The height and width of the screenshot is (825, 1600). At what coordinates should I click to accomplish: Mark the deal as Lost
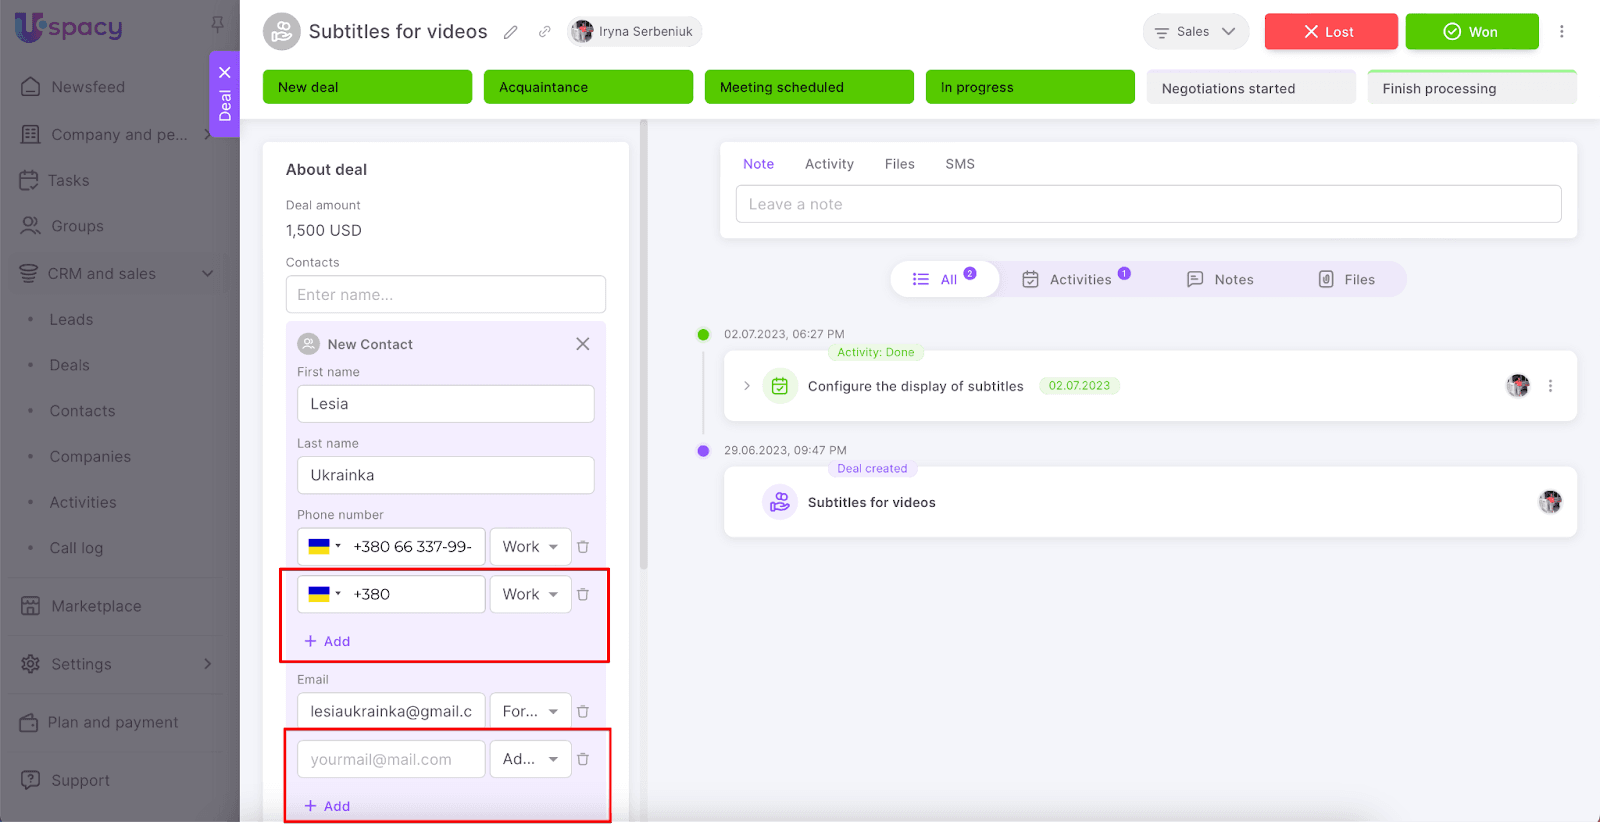point(1330,32)
